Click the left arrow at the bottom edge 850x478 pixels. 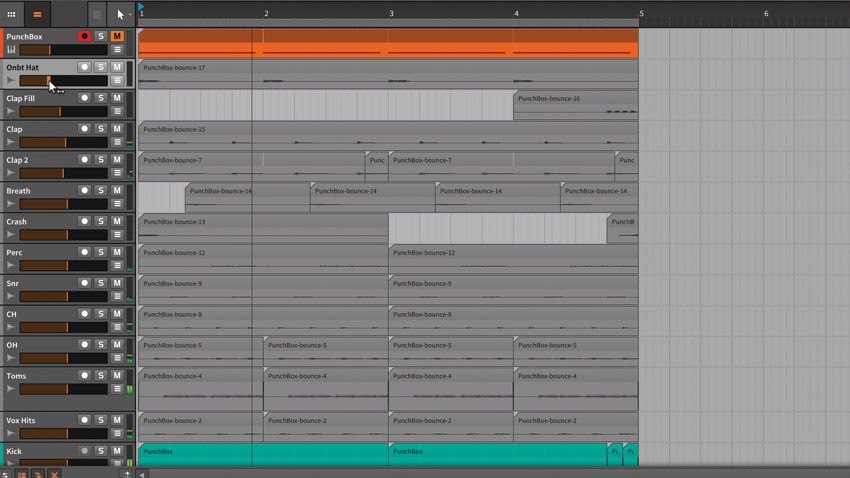[141, 474]
